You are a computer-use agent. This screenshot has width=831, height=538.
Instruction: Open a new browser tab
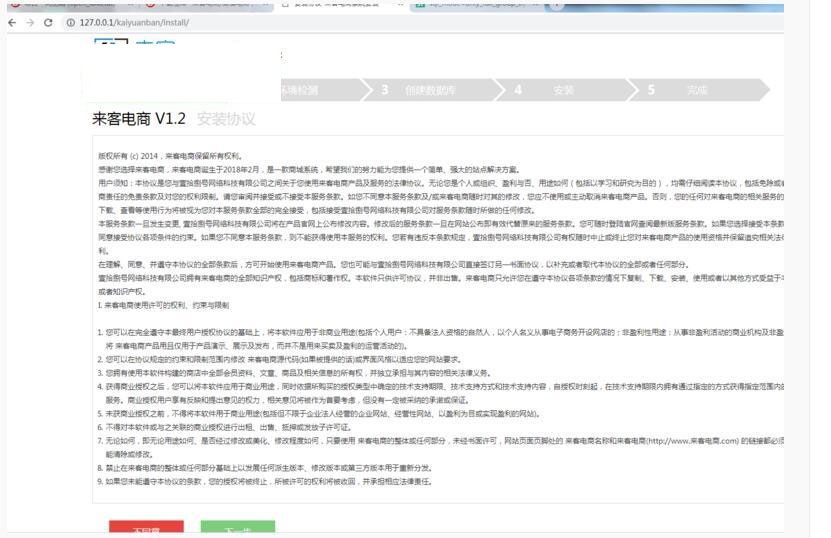555,5
